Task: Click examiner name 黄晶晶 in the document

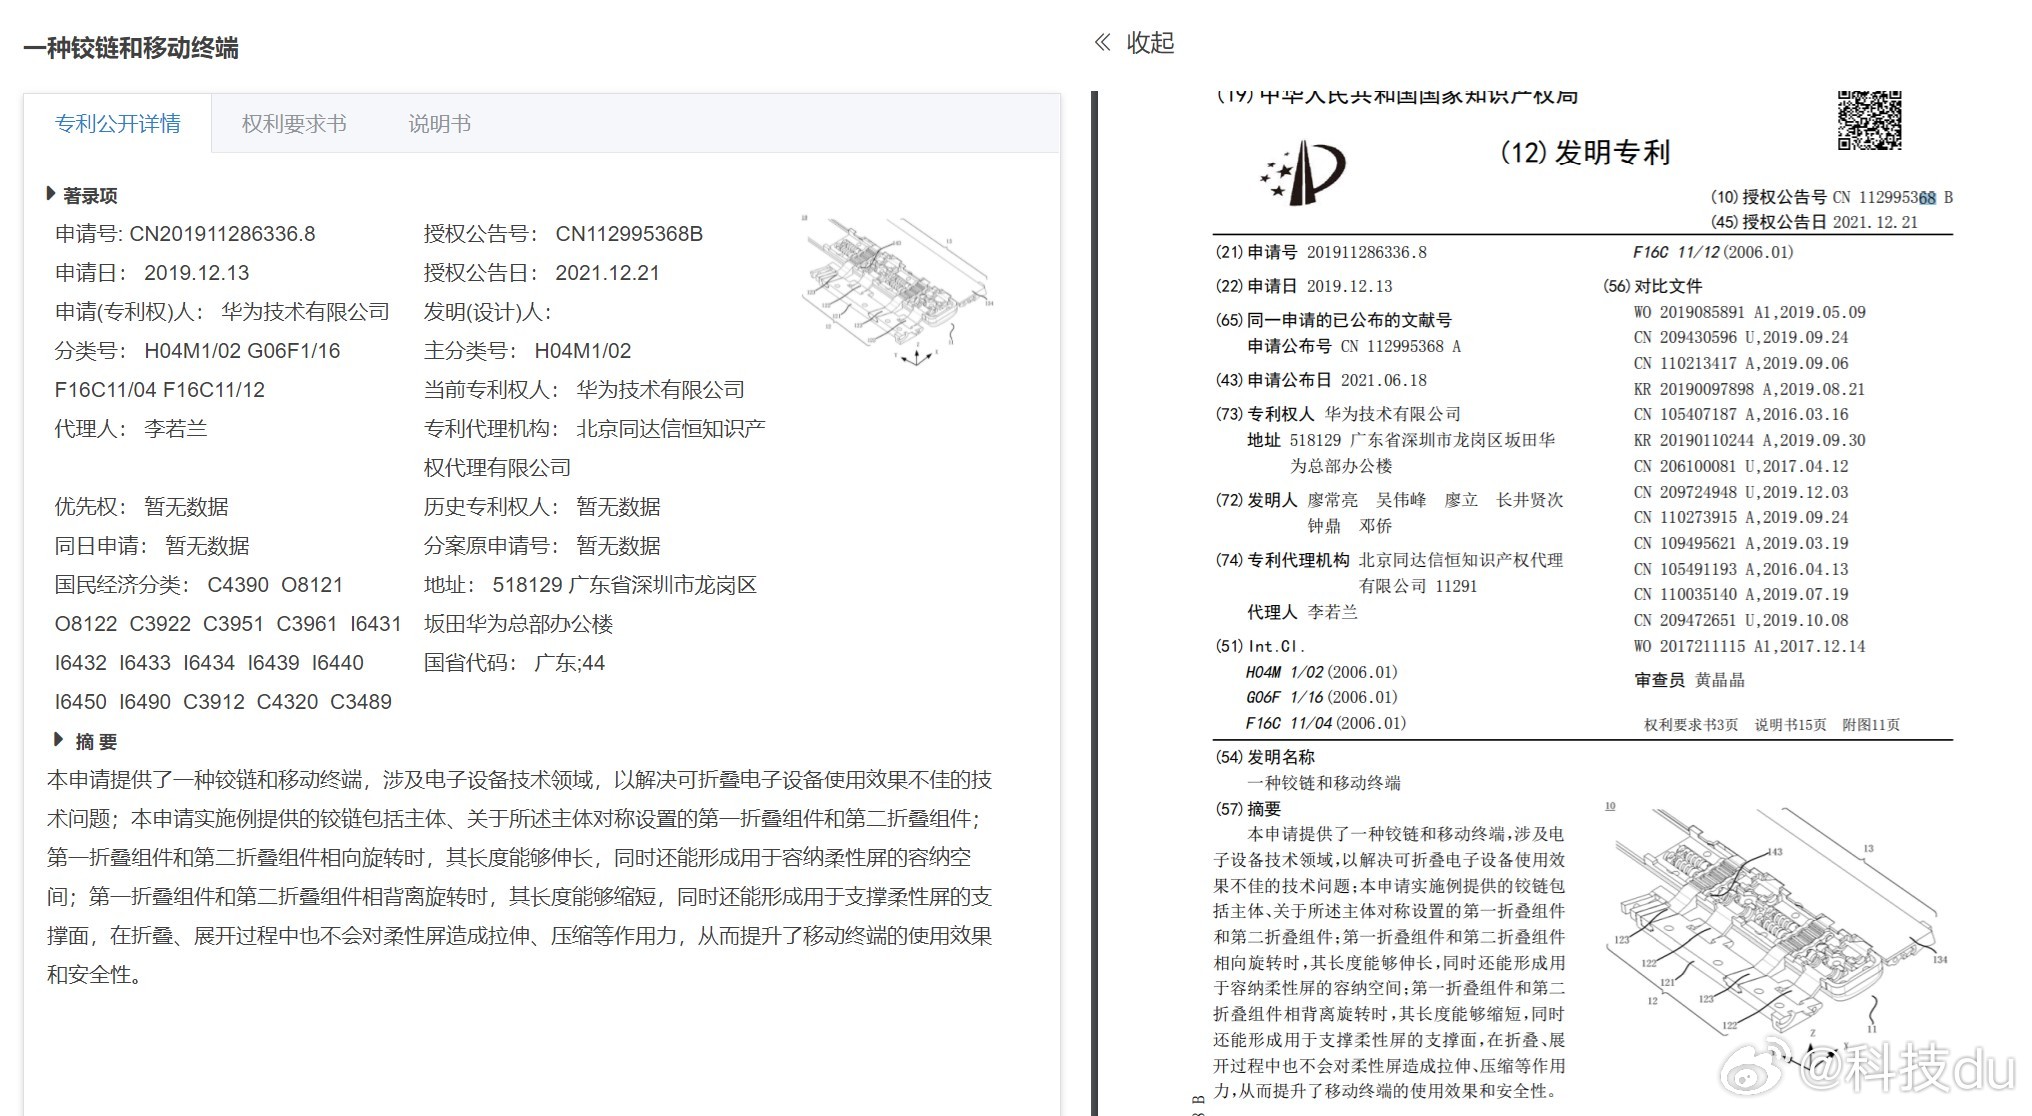Action: coord(1720,680)
